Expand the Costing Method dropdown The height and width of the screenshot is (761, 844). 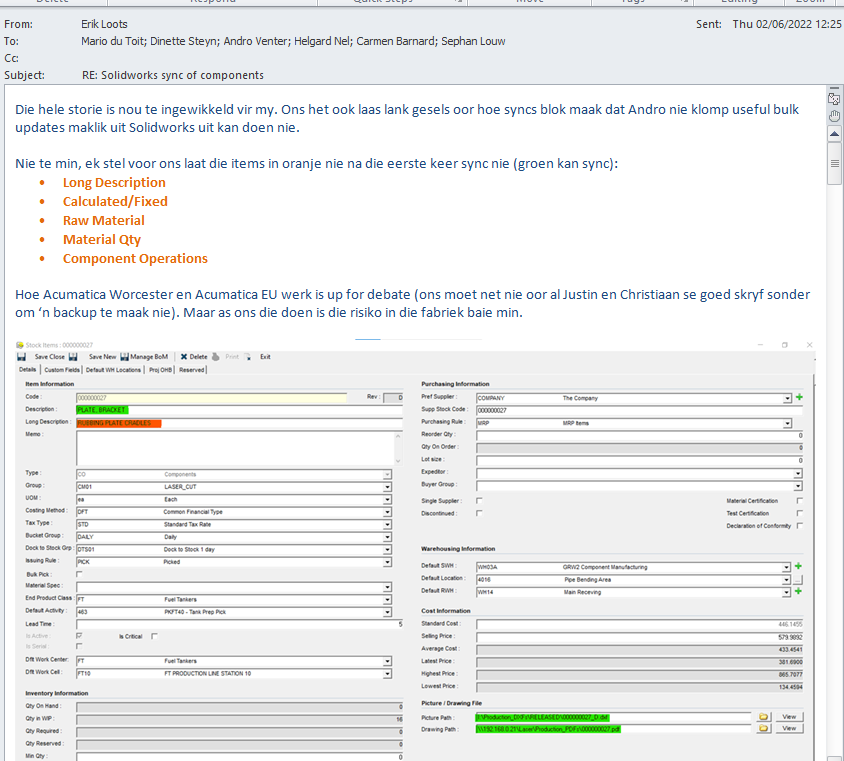[x=387, y=511]
